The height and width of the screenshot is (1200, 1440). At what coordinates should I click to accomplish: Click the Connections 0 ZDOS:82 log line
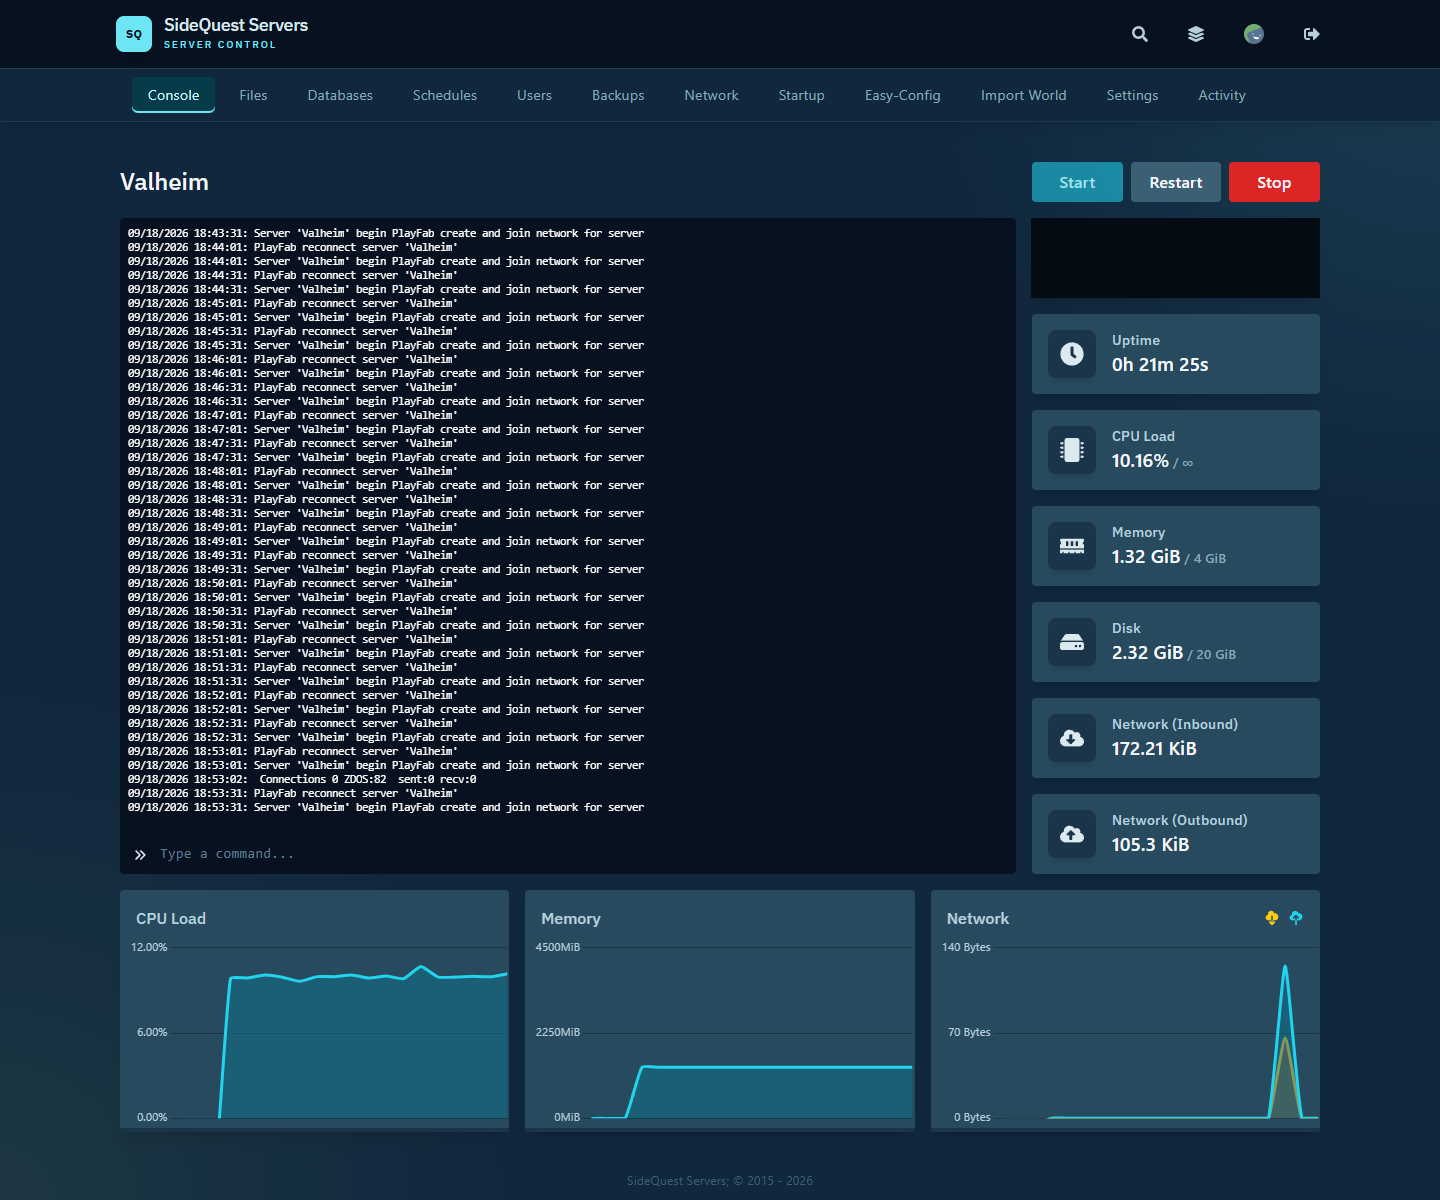point(302,779)
